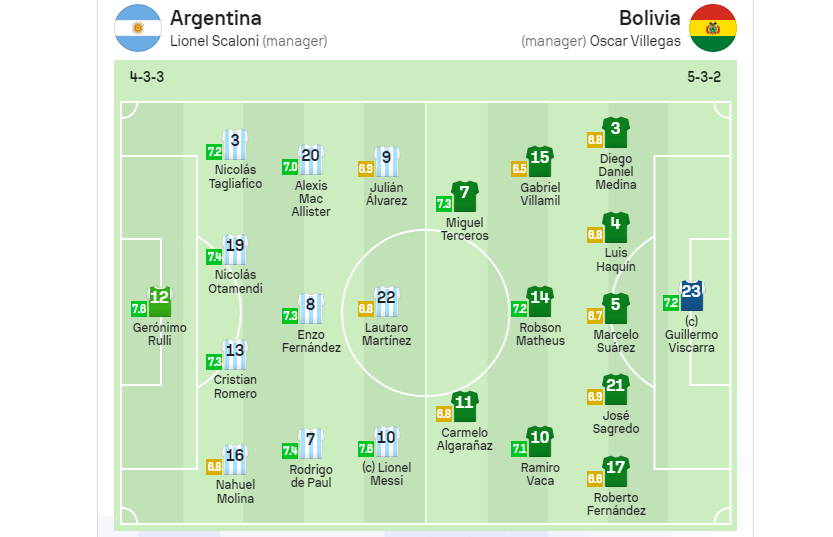Open Nicolás Otamendi's number 19 shirt

[x=235, y=250]
